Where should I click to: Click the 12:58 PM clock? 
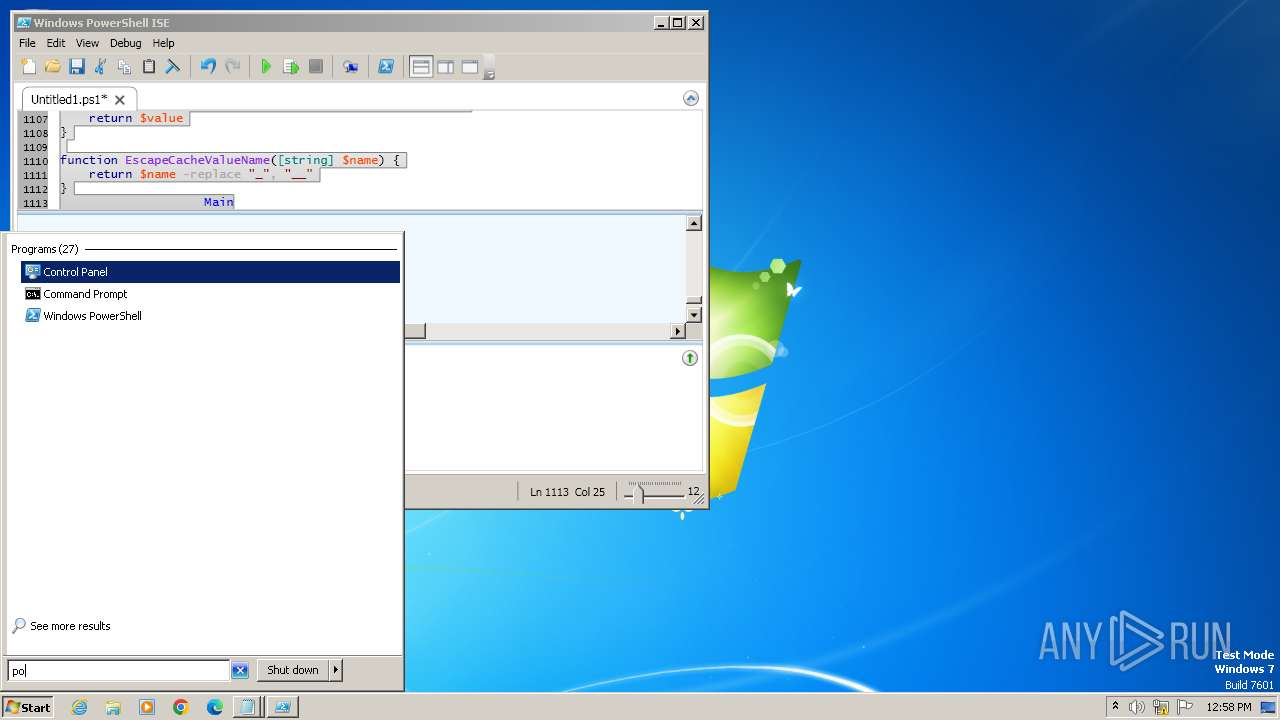tap(1229, 707)
